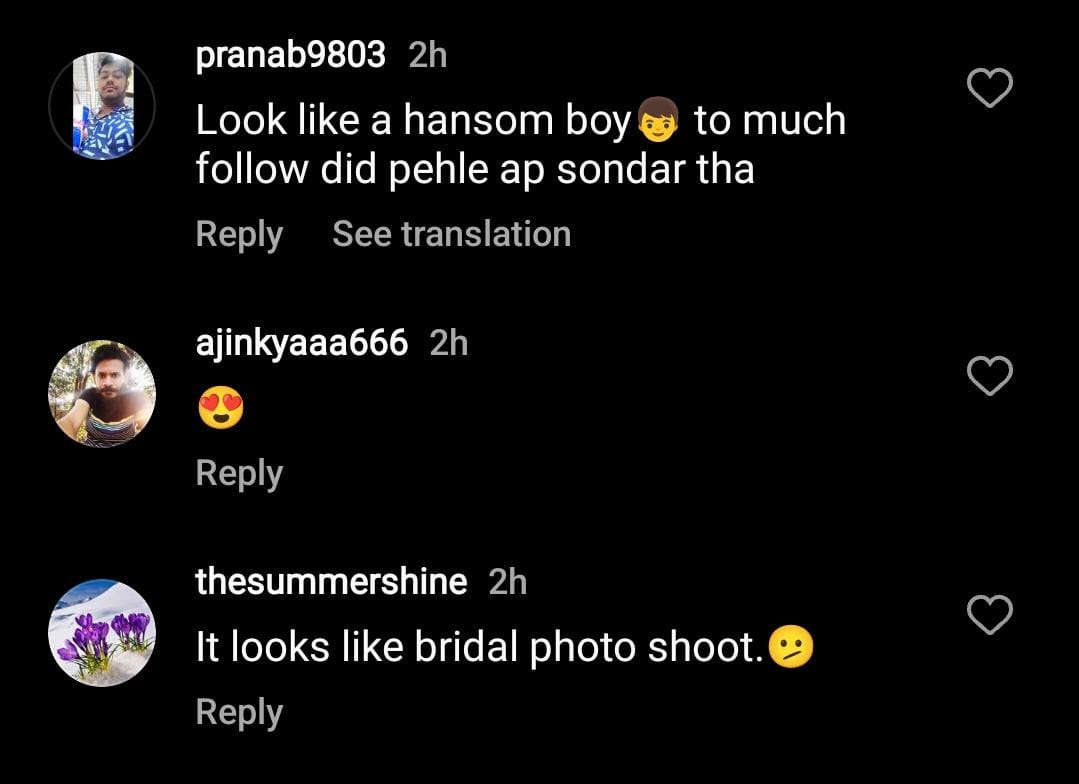This screenshot has height=784, width=1079.
Task: Open pranab9803's profile picture
Action: pyautogui.click(x=102, y=106)
